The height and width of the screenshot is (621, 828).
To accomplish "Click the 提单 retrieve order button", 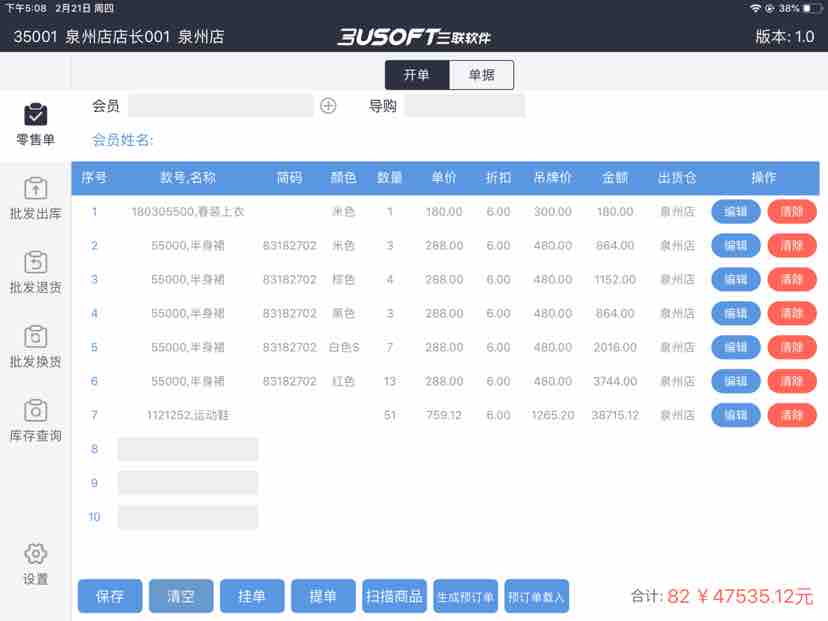I will coord(323,596).
